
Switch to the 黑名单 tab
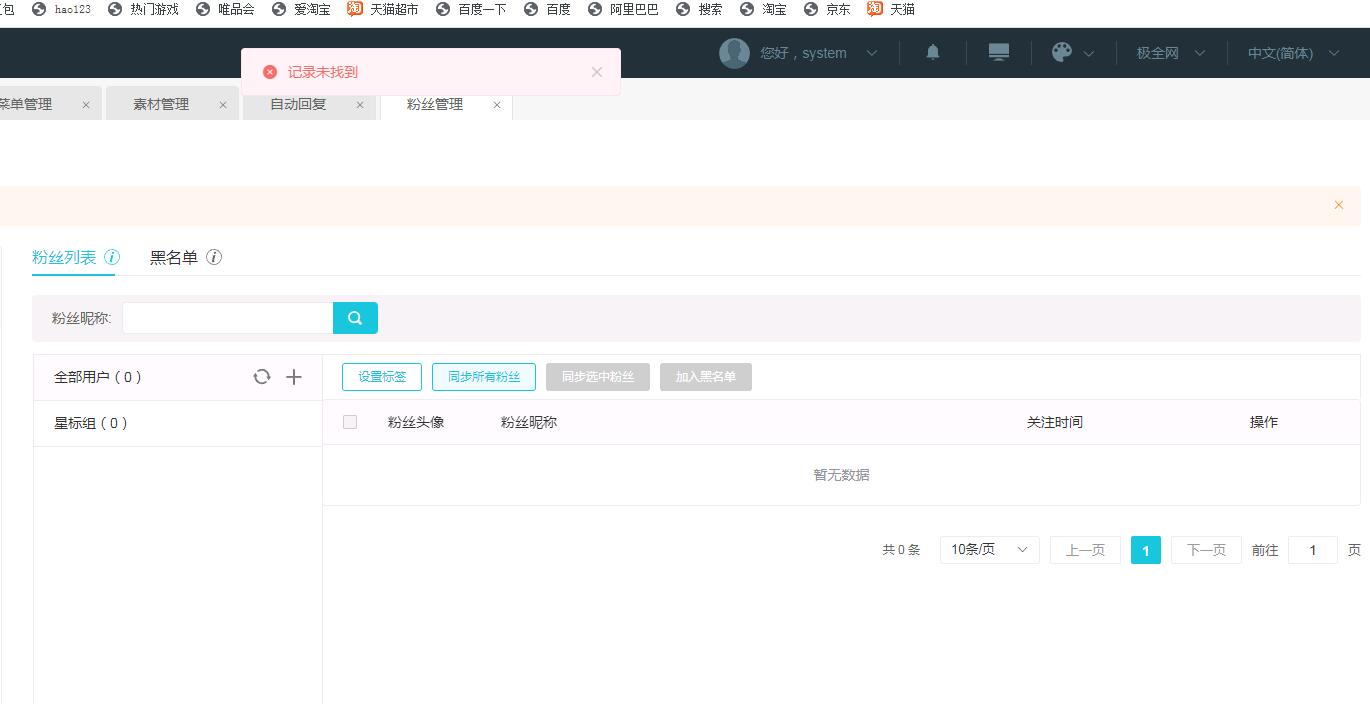(174, 258)
